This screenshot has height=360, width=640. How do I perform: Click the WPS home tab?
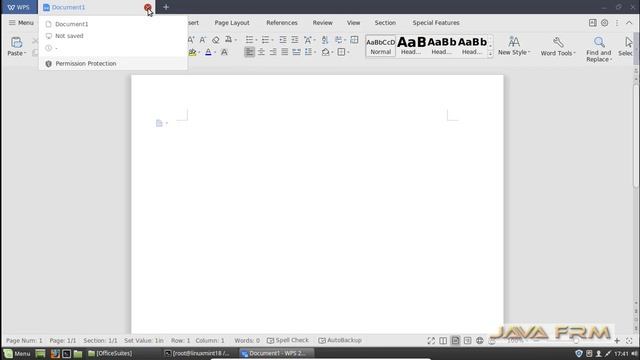tap(19, 7)
